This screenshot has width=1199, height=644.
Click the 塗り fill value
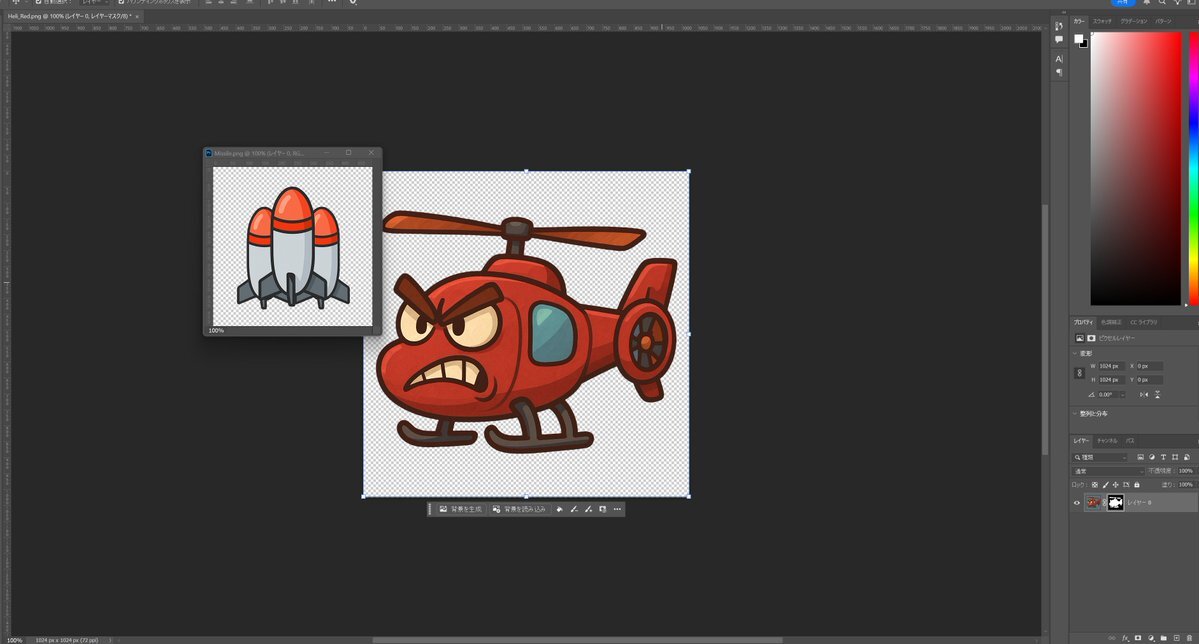(1186, 485)
